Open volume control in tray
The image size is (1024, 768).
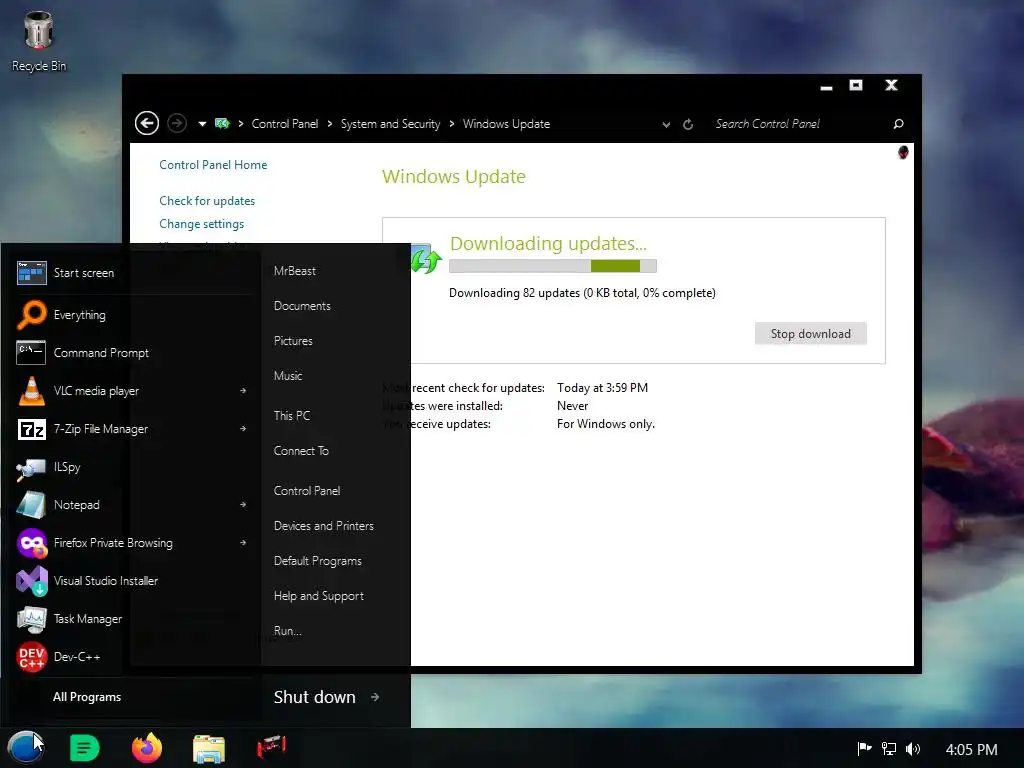913,749
